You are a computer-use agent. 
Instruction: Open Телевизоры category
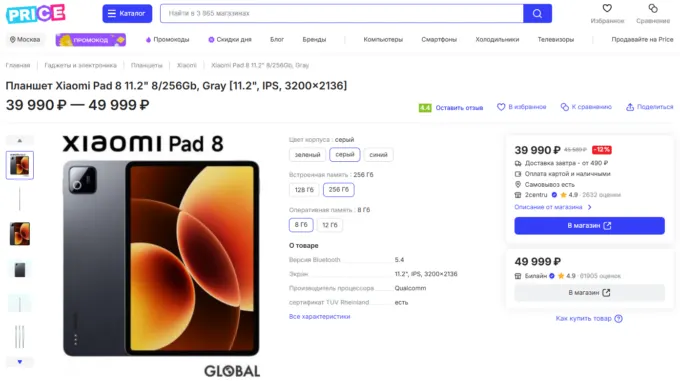tap(556, 39)
